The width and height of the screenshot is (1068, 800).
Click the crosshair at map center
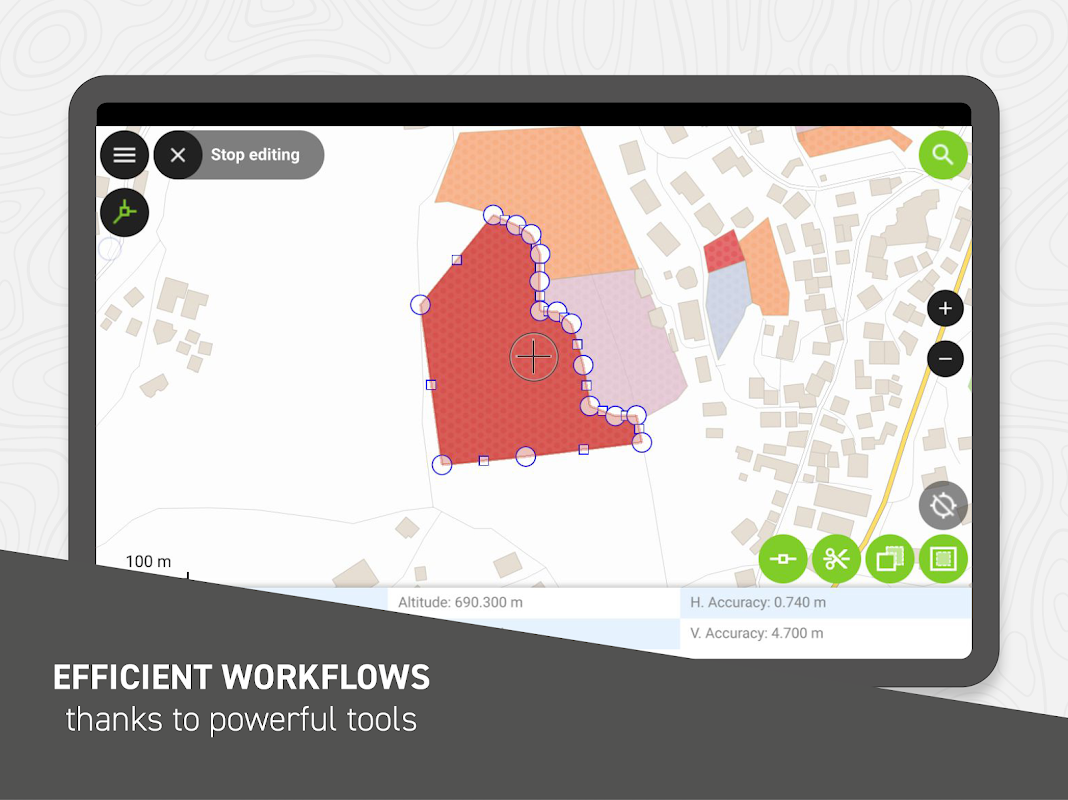[x=534, y=357]
